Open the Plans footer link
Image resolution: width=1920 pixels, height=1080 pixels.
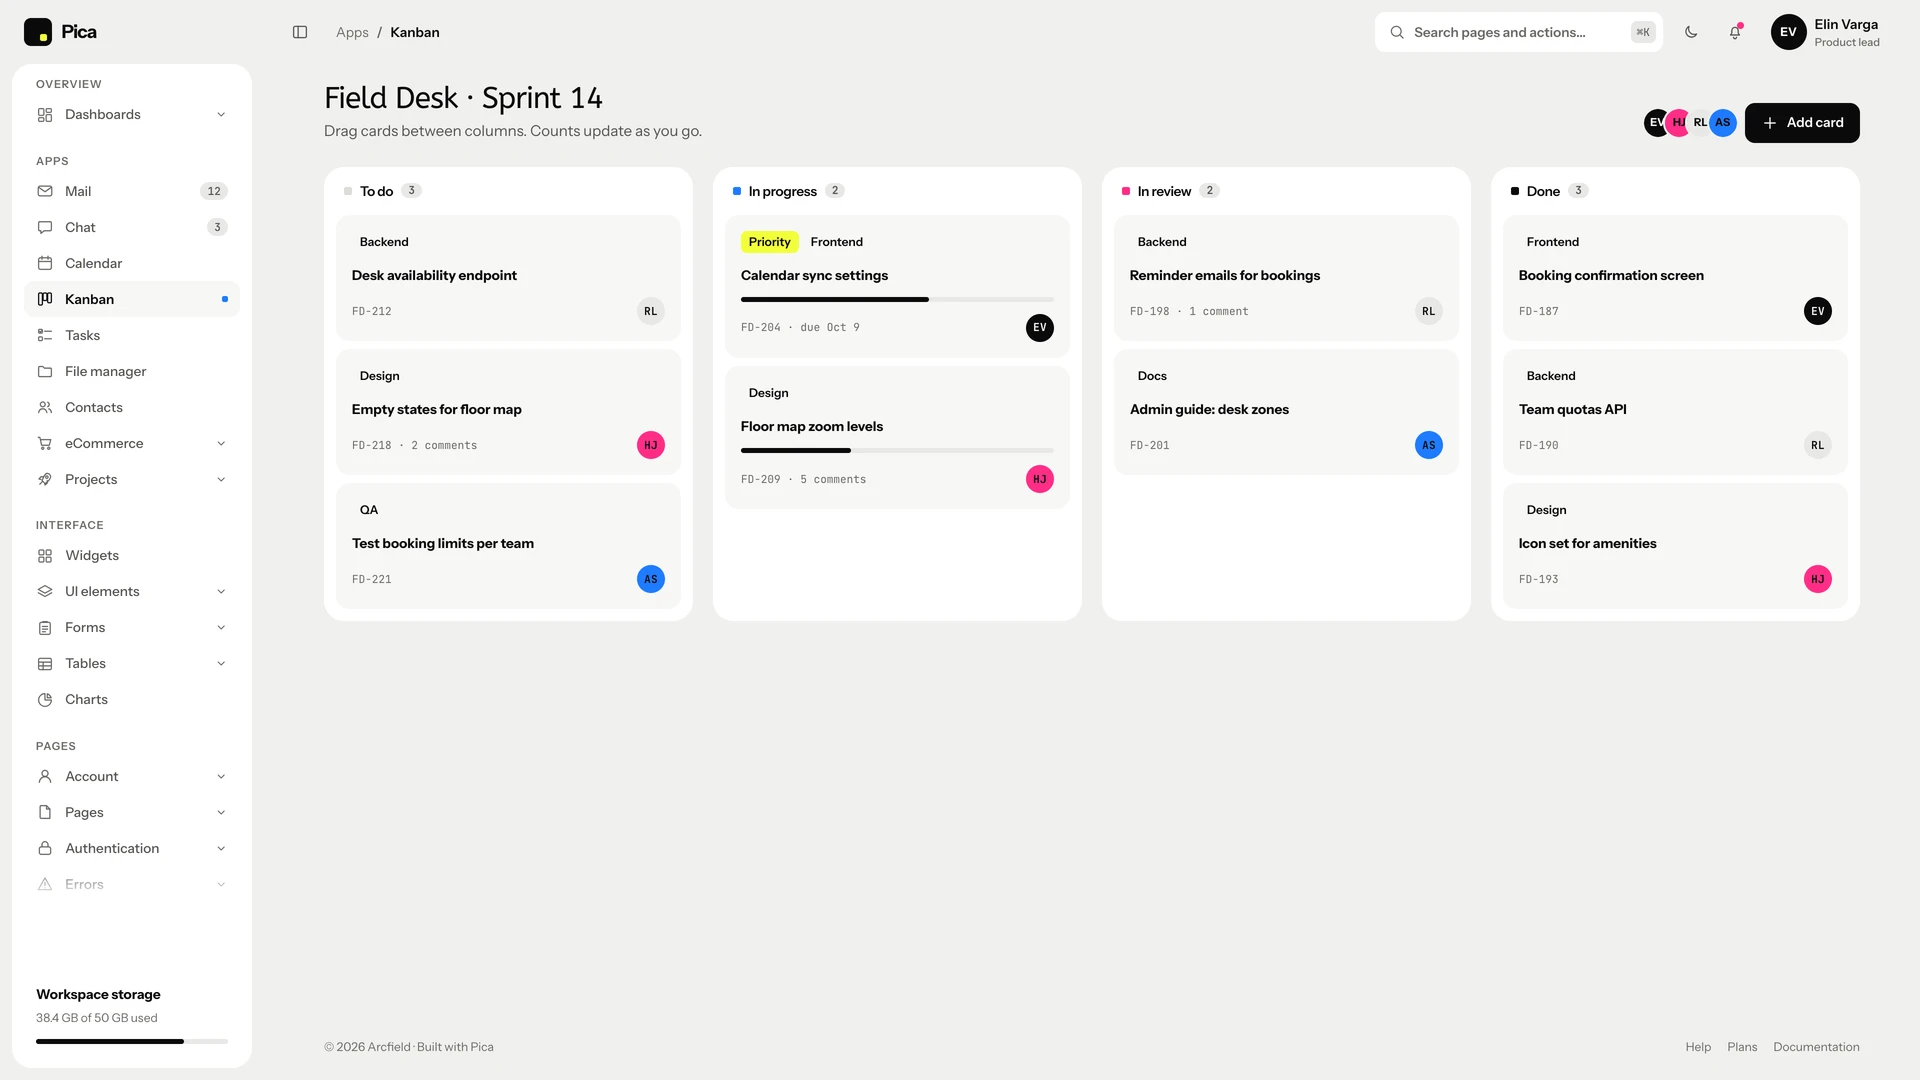(1742, 1047)
